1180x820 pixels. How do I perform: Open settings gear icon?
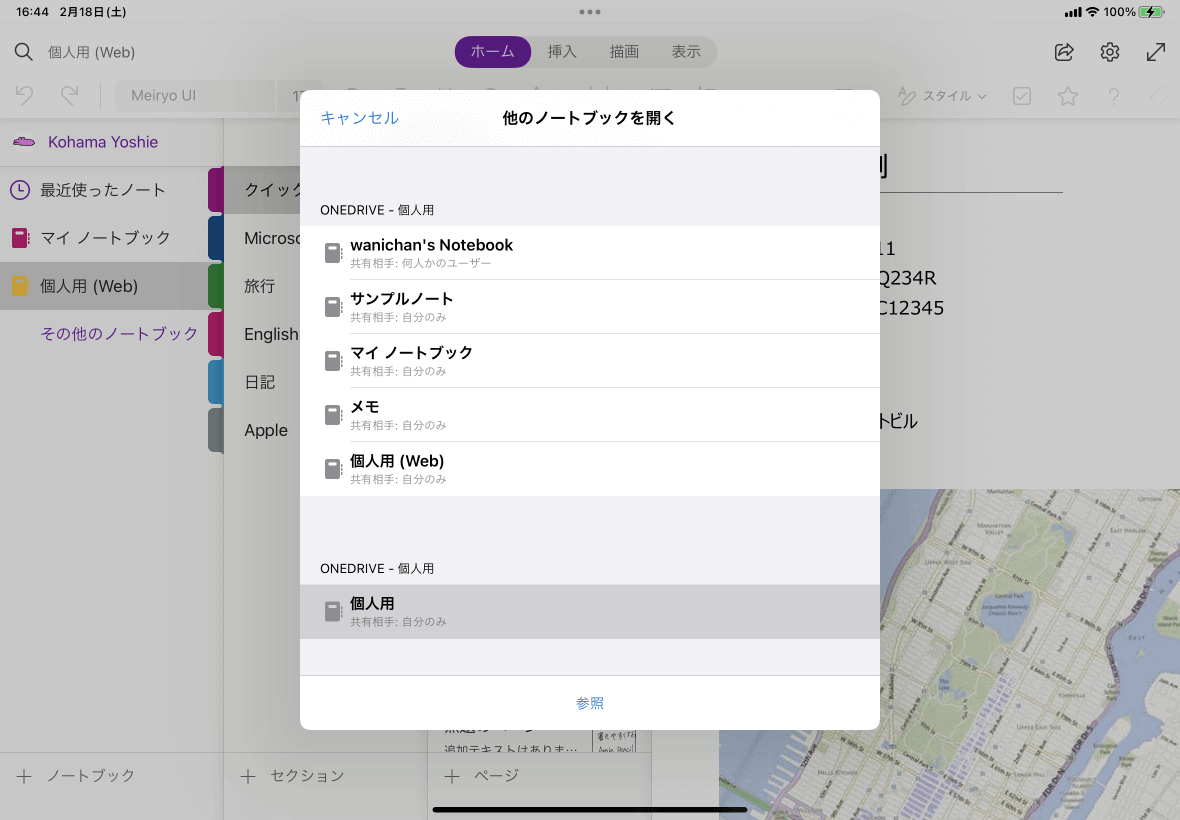click(x=1109, y=52)
